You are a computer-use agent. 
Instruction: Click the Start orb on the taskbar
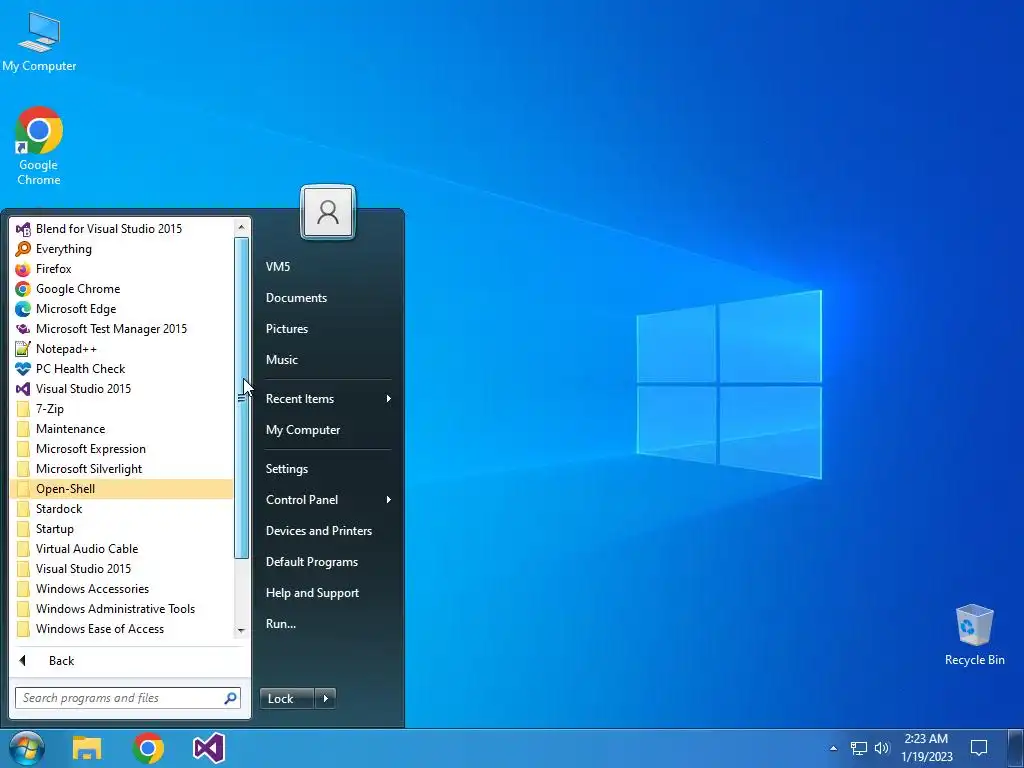point(27,748)
